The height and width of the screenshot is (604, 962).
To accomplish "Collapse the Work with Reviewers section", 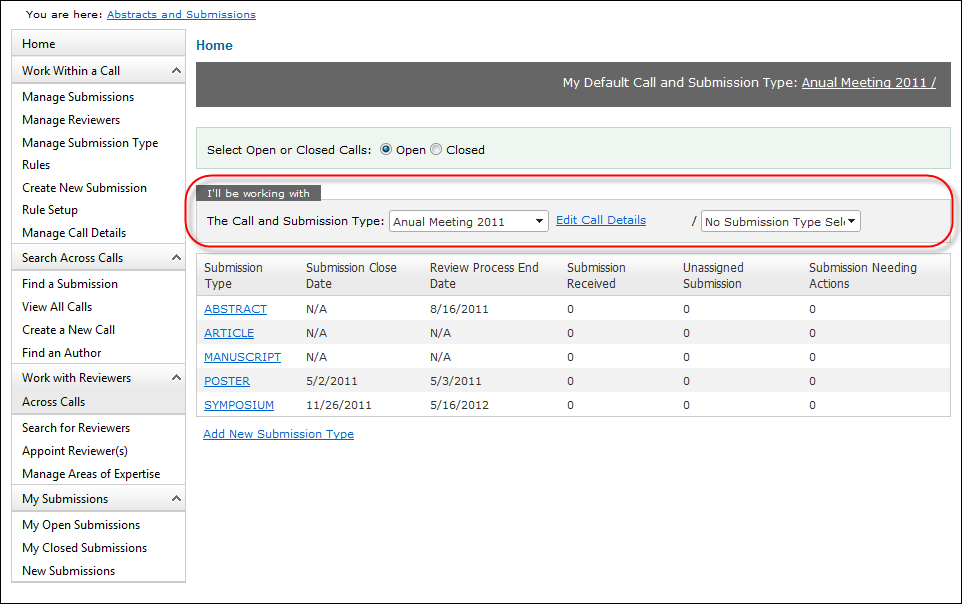I will [176, 378].
